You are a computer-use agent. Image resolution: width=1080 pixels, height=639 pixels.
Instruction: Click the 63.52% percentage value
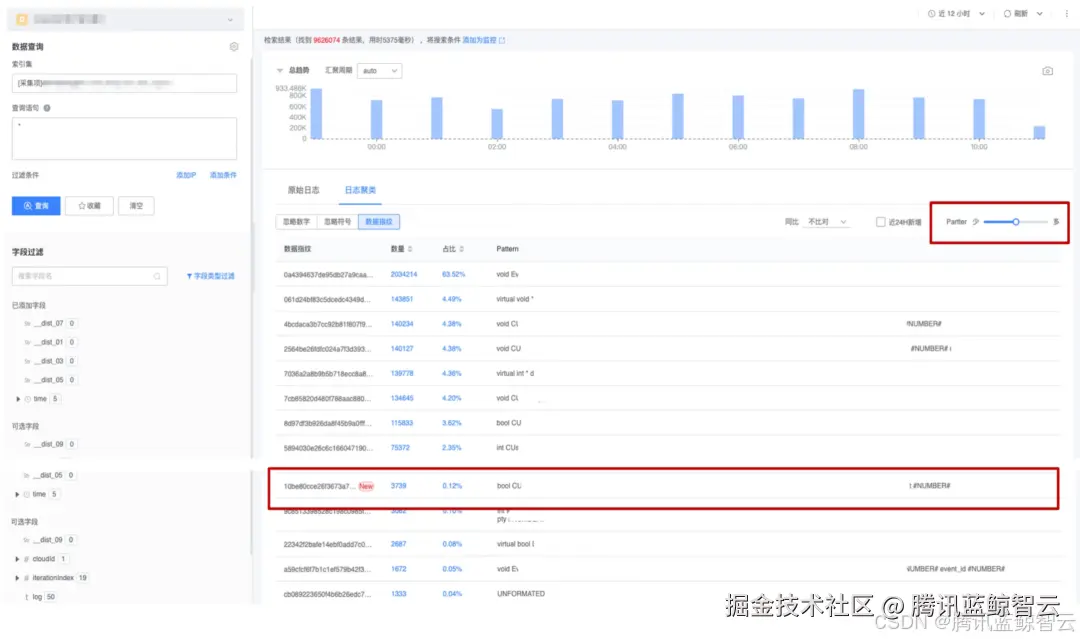pyautogui.click(x=453, y=275)
